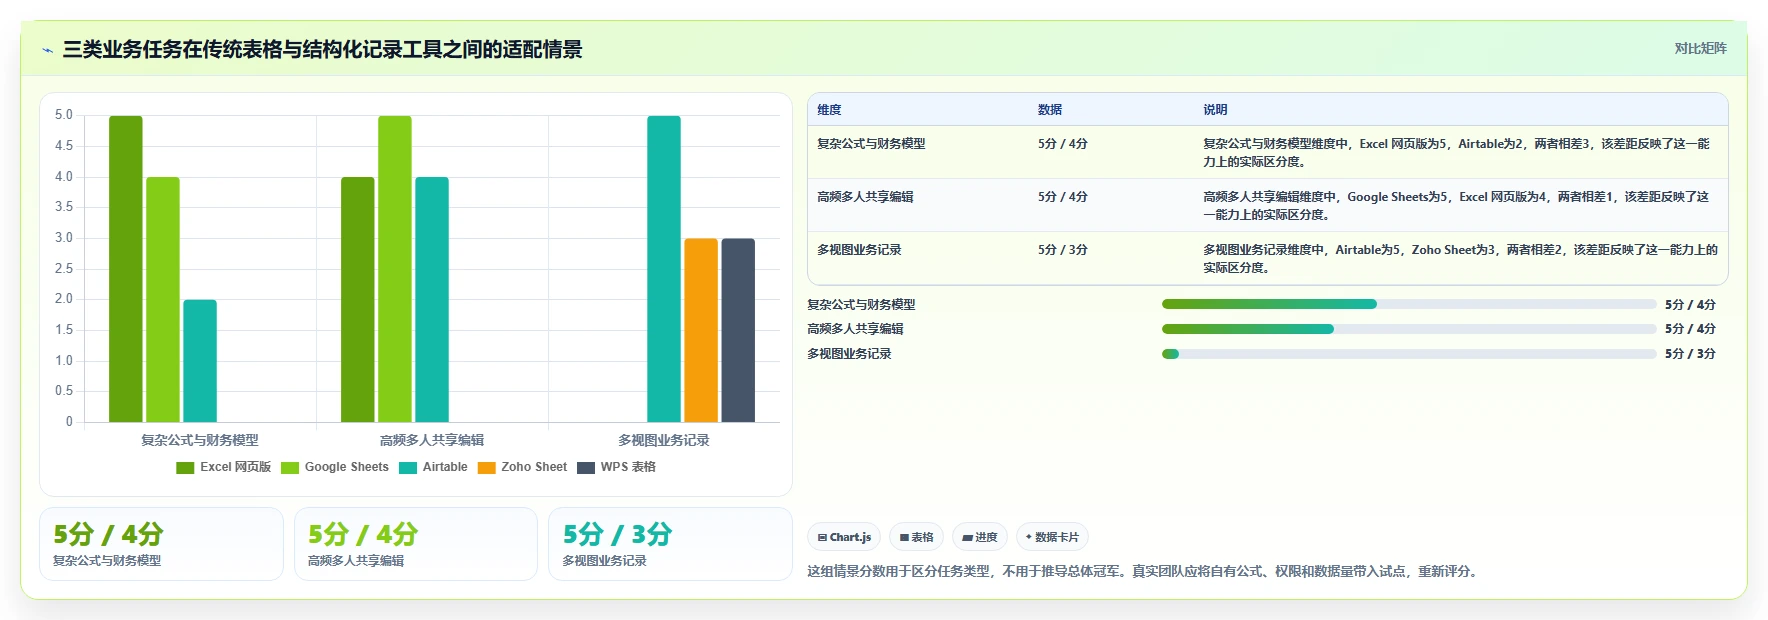This screenshot has height=620, width=1768.
Task: Toggle the Excel 网页版 legend entry
Action: pos(223,467)
